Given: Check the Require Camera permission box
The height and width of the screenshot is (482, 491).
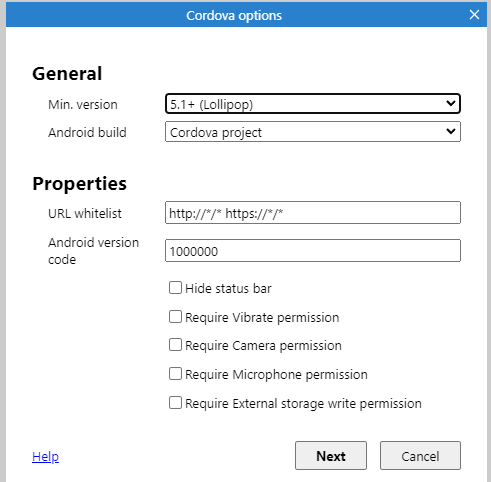Looking at the screenshot, I should [175, 345].
